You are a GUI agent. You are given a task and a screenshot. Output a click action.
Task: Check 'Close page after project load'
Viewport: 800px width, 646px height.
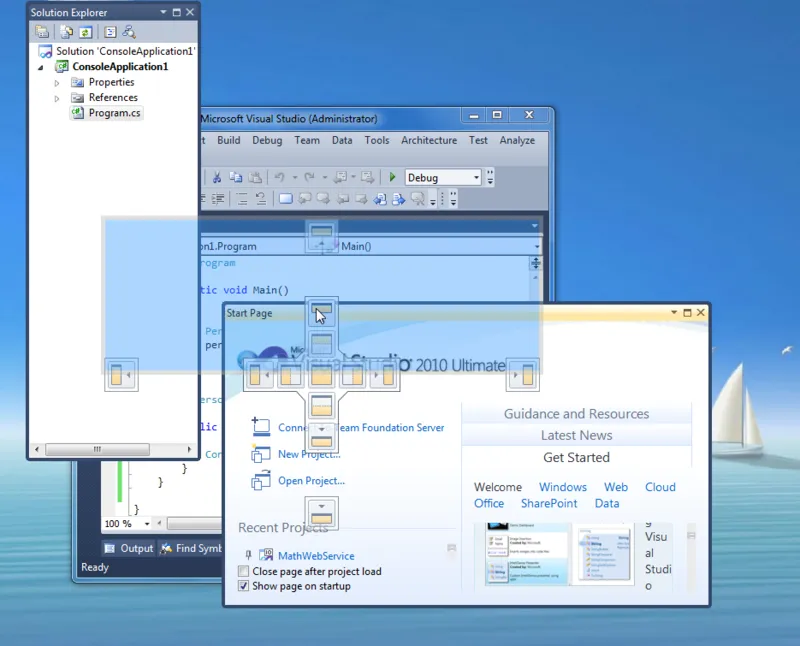[244, 571]
